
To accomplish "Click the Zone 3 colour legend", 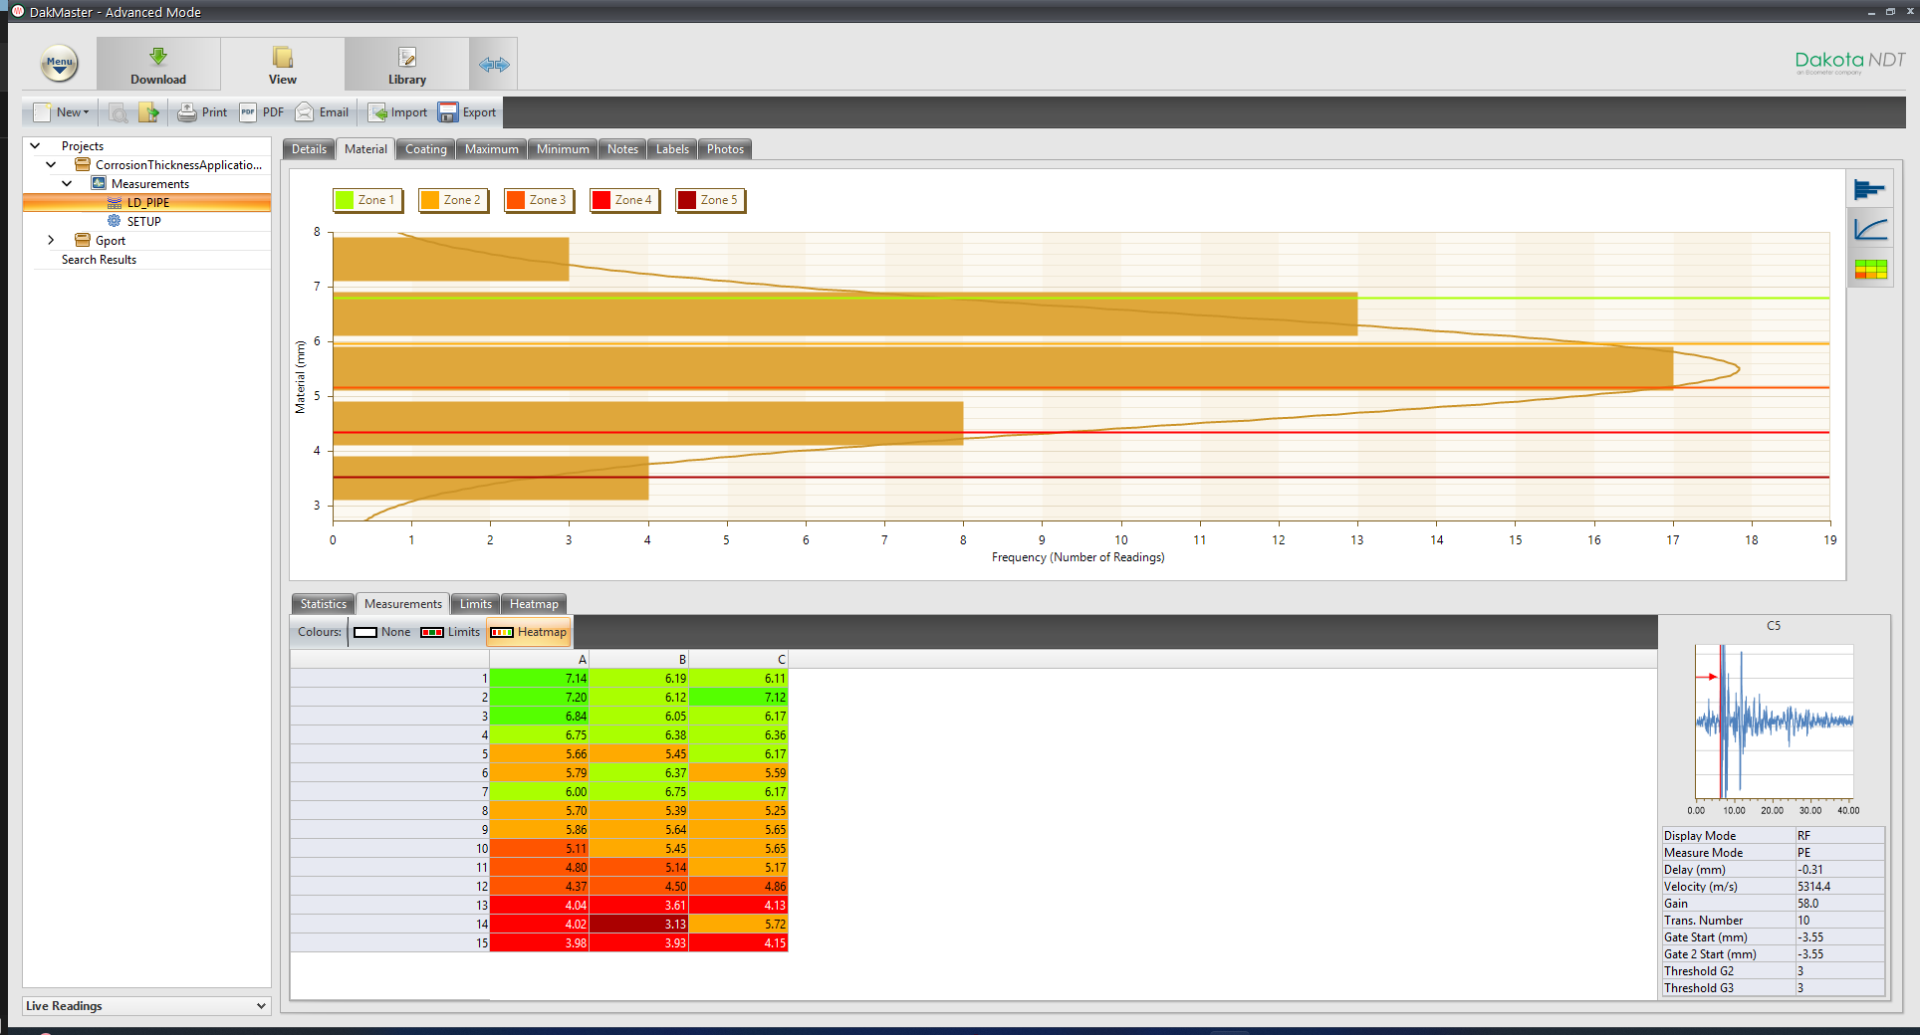I will (538, 200).
